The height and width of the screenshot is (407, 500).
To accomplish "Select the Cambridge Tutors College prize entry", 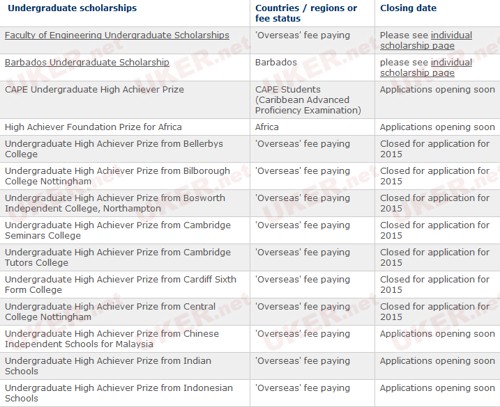I will tap(118, 257).
